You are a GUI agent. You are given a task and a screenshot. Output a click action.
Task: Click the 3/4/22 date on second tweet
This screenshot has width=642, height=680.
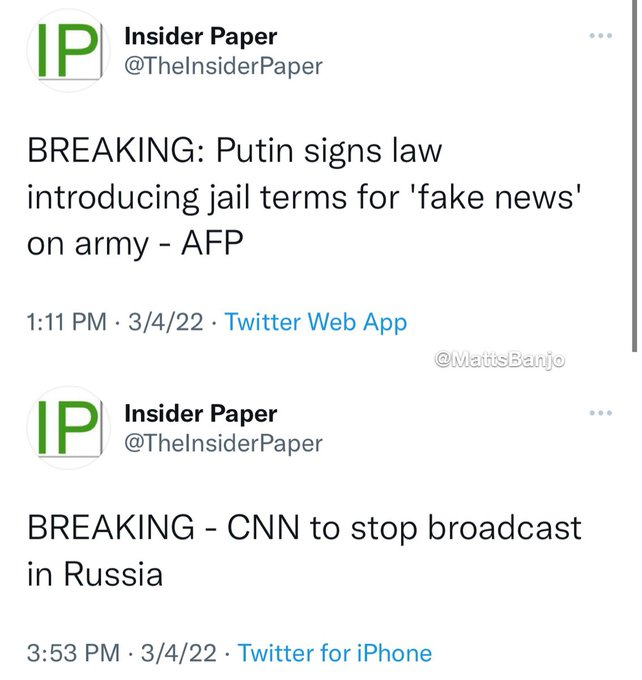click(x=178, y=653)
